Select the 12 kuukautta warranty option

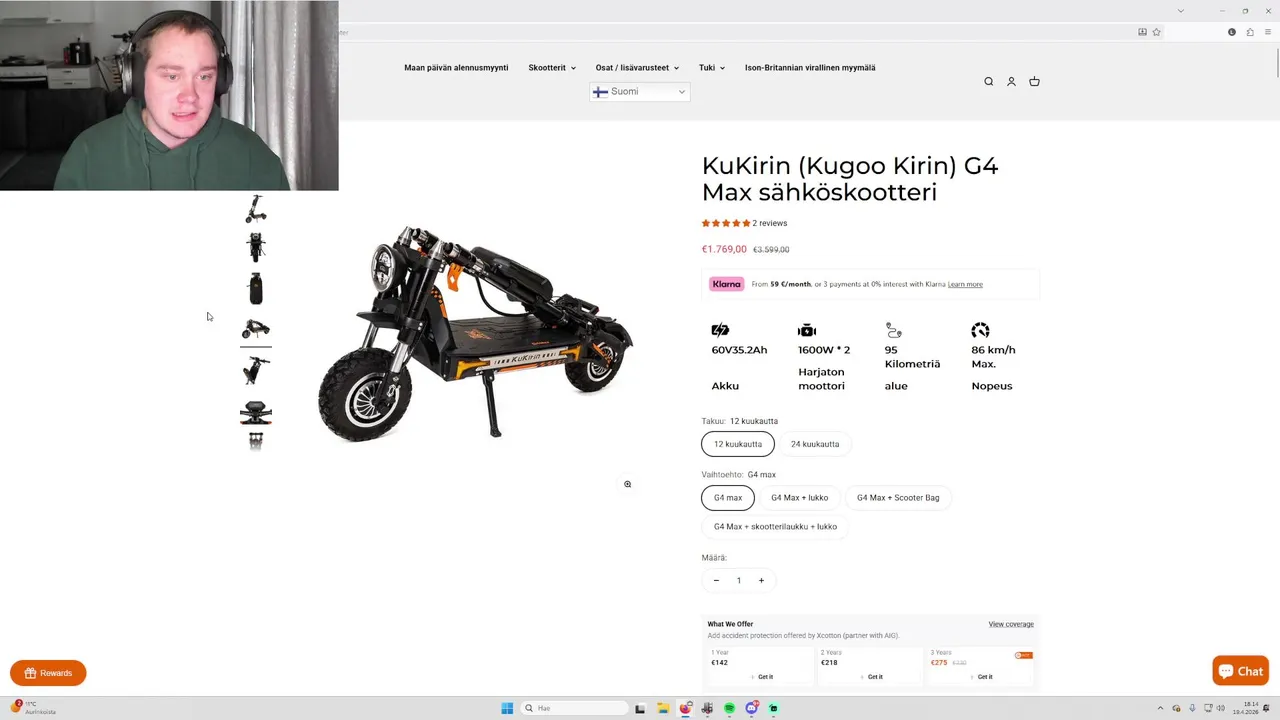738,444
